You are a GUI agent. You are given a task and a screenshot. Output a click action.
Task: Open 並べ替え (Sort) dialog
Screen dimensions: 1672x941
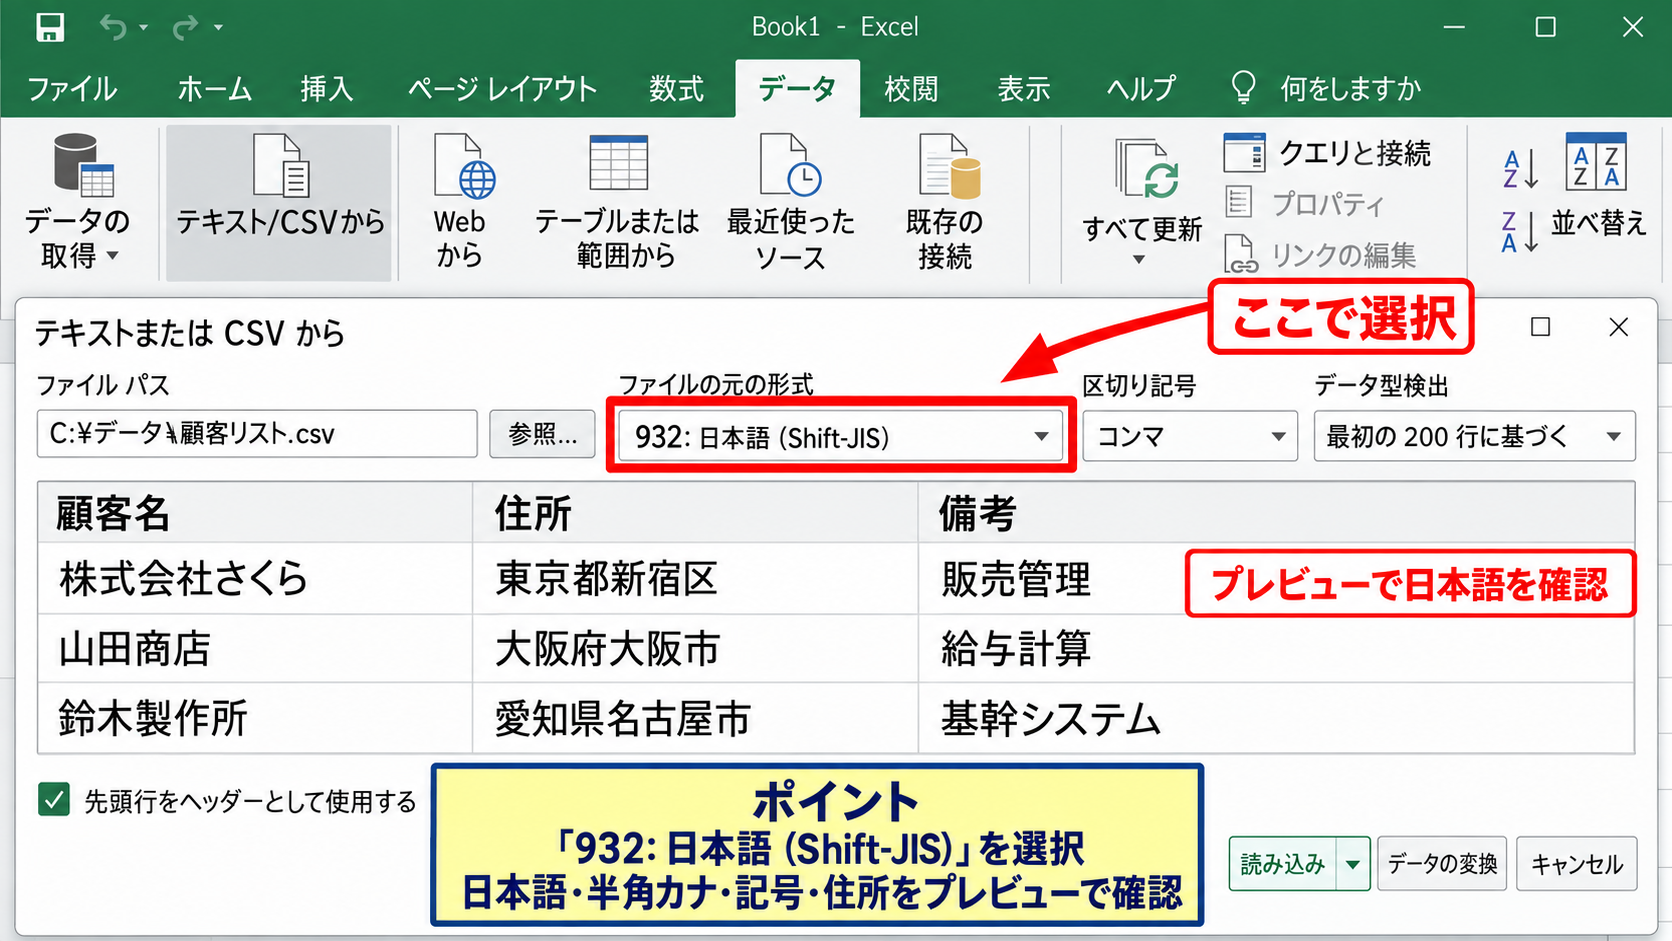pos(1597,186)
